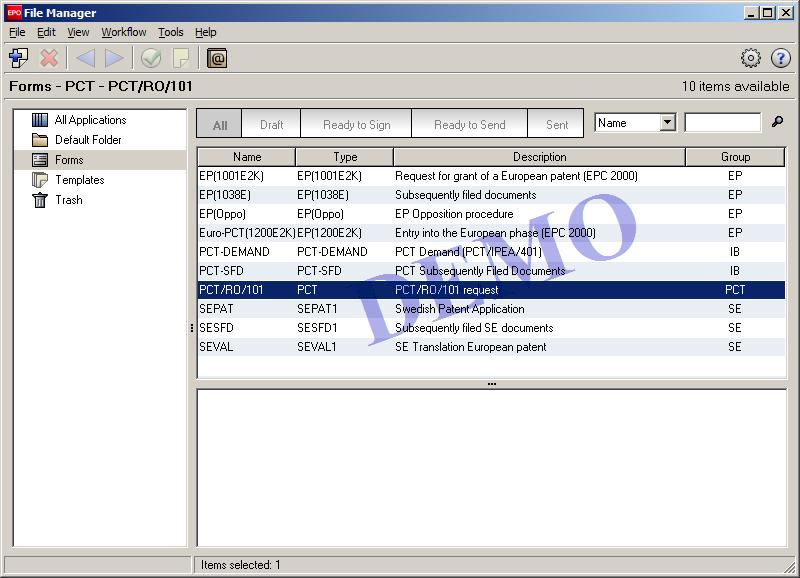Select the PCT-SFD form name
800x578 pixels.
(221, 271)
